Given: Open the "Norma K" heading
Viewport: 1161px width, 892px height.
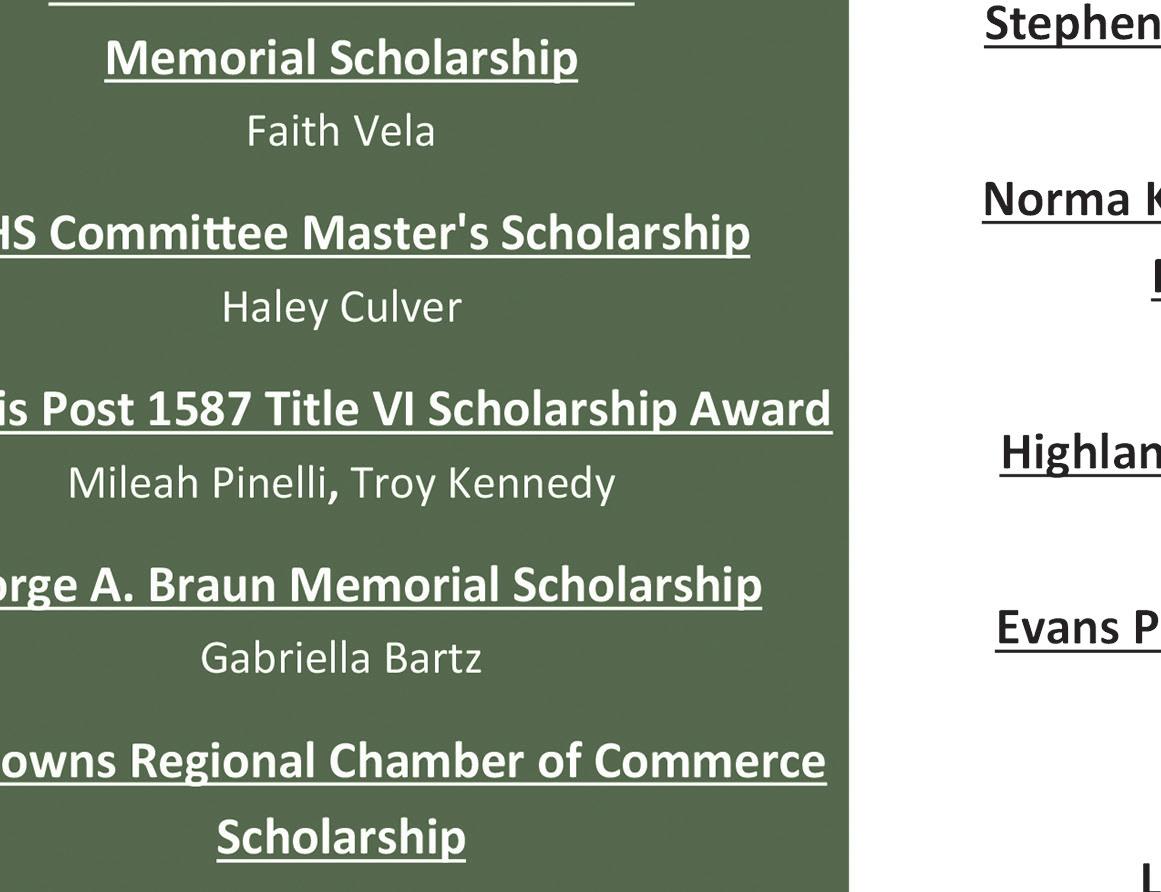Looking at the screenshot, I should [x=1070, y=199].
